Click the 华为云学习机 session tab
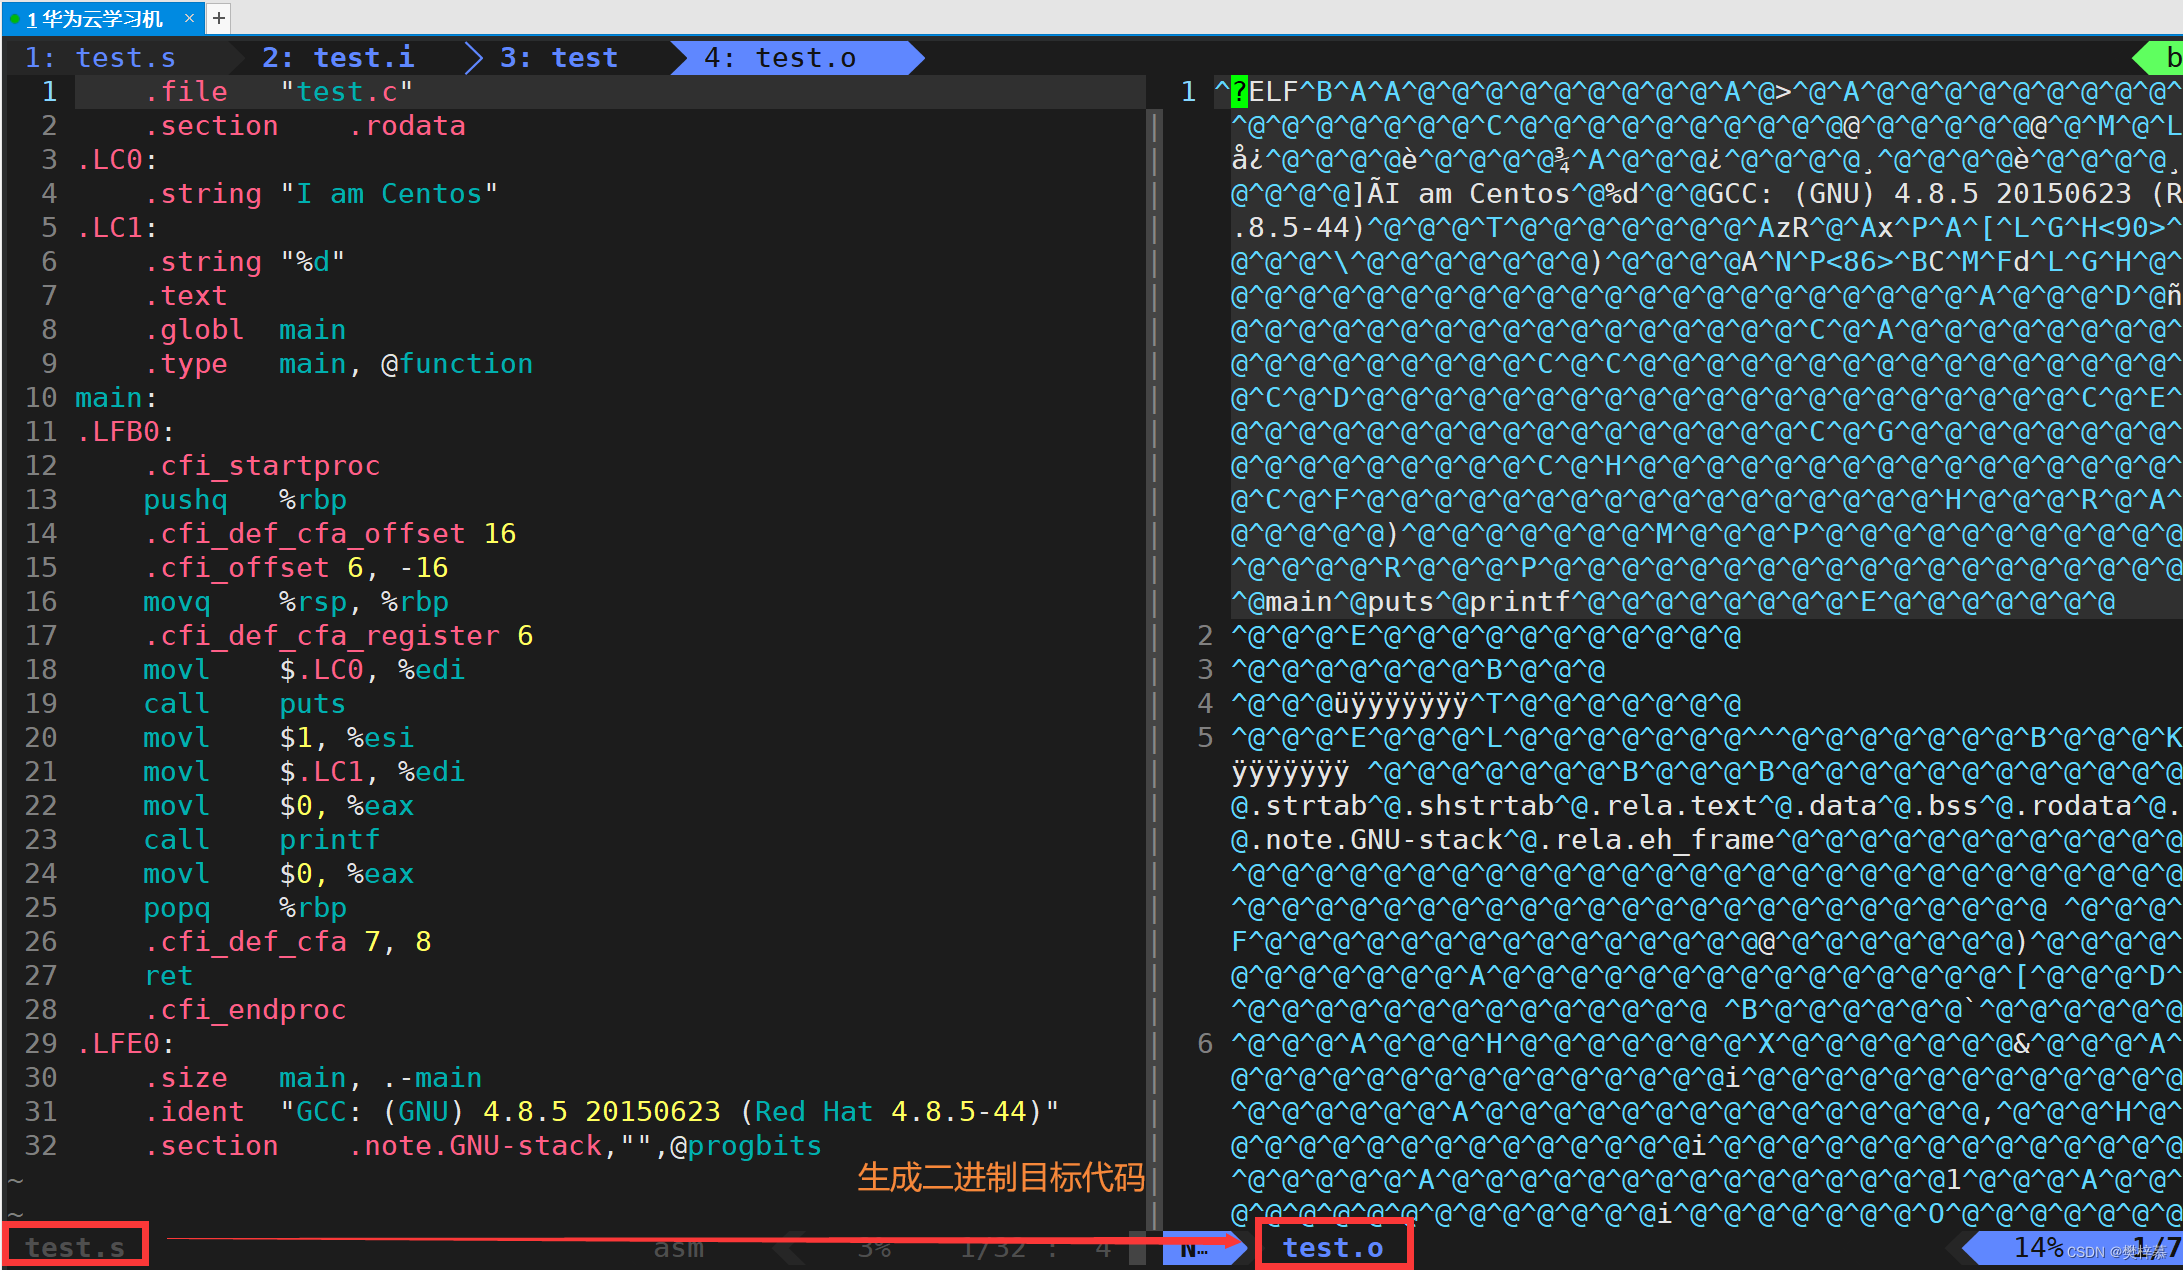2183x1270 pixels. point(95,19)
